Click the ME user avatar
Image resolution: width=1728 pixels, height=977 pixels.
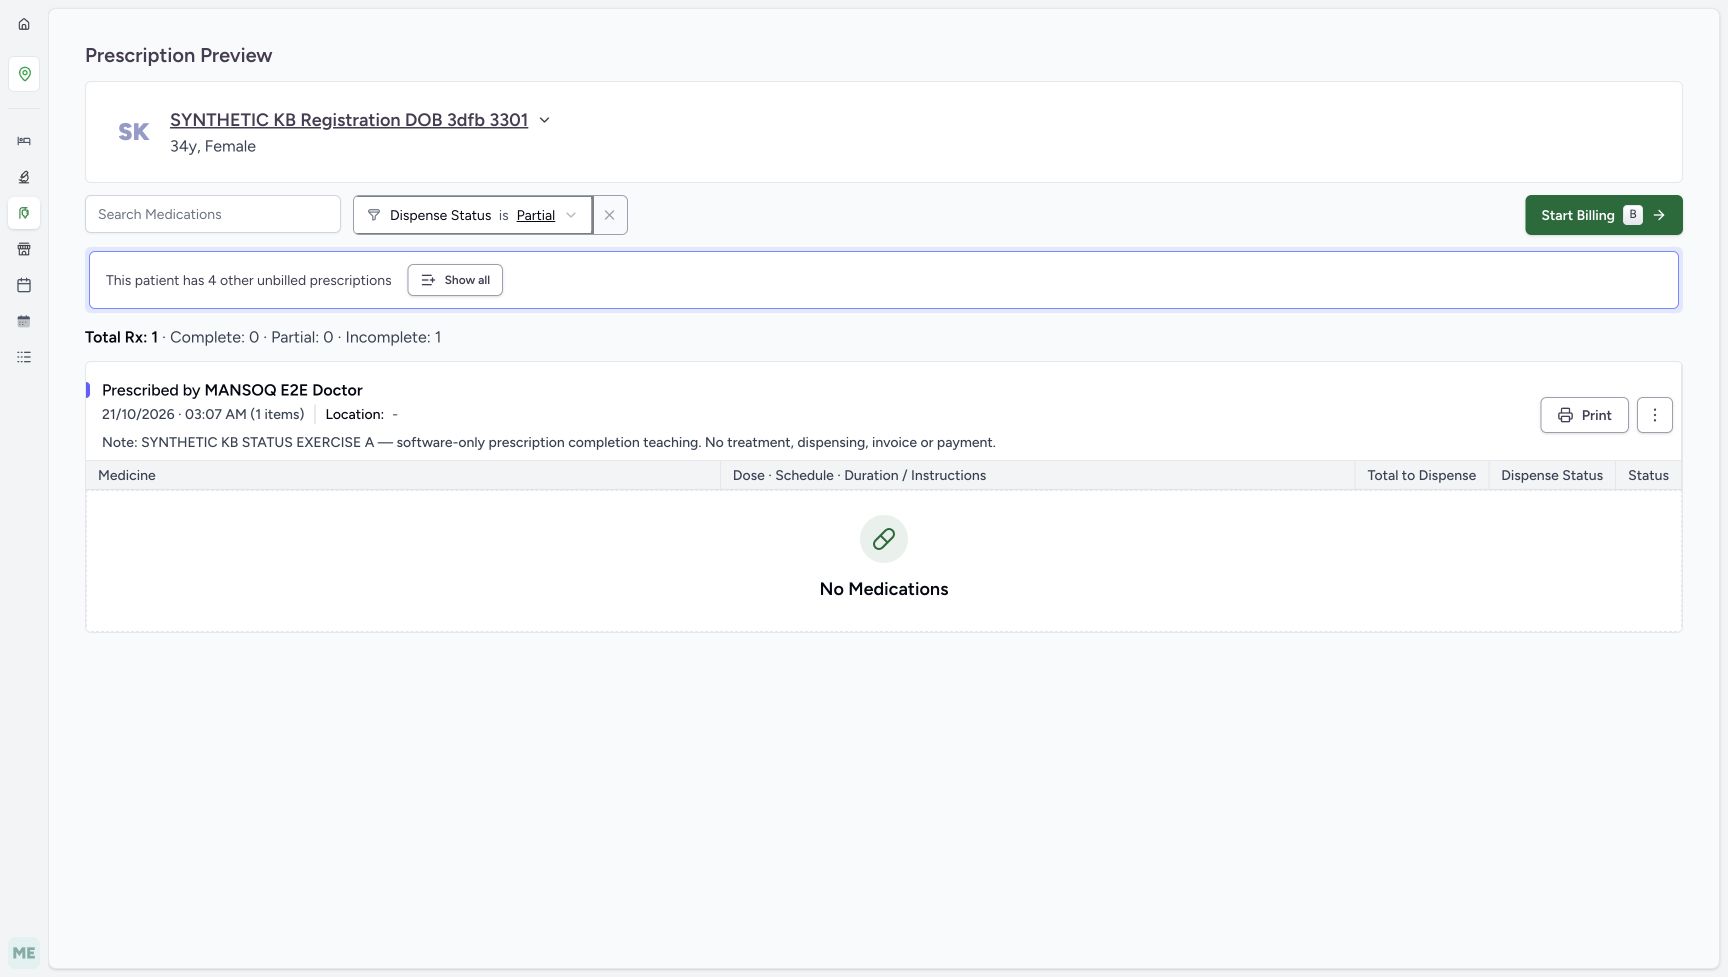(x=24, y=953)
